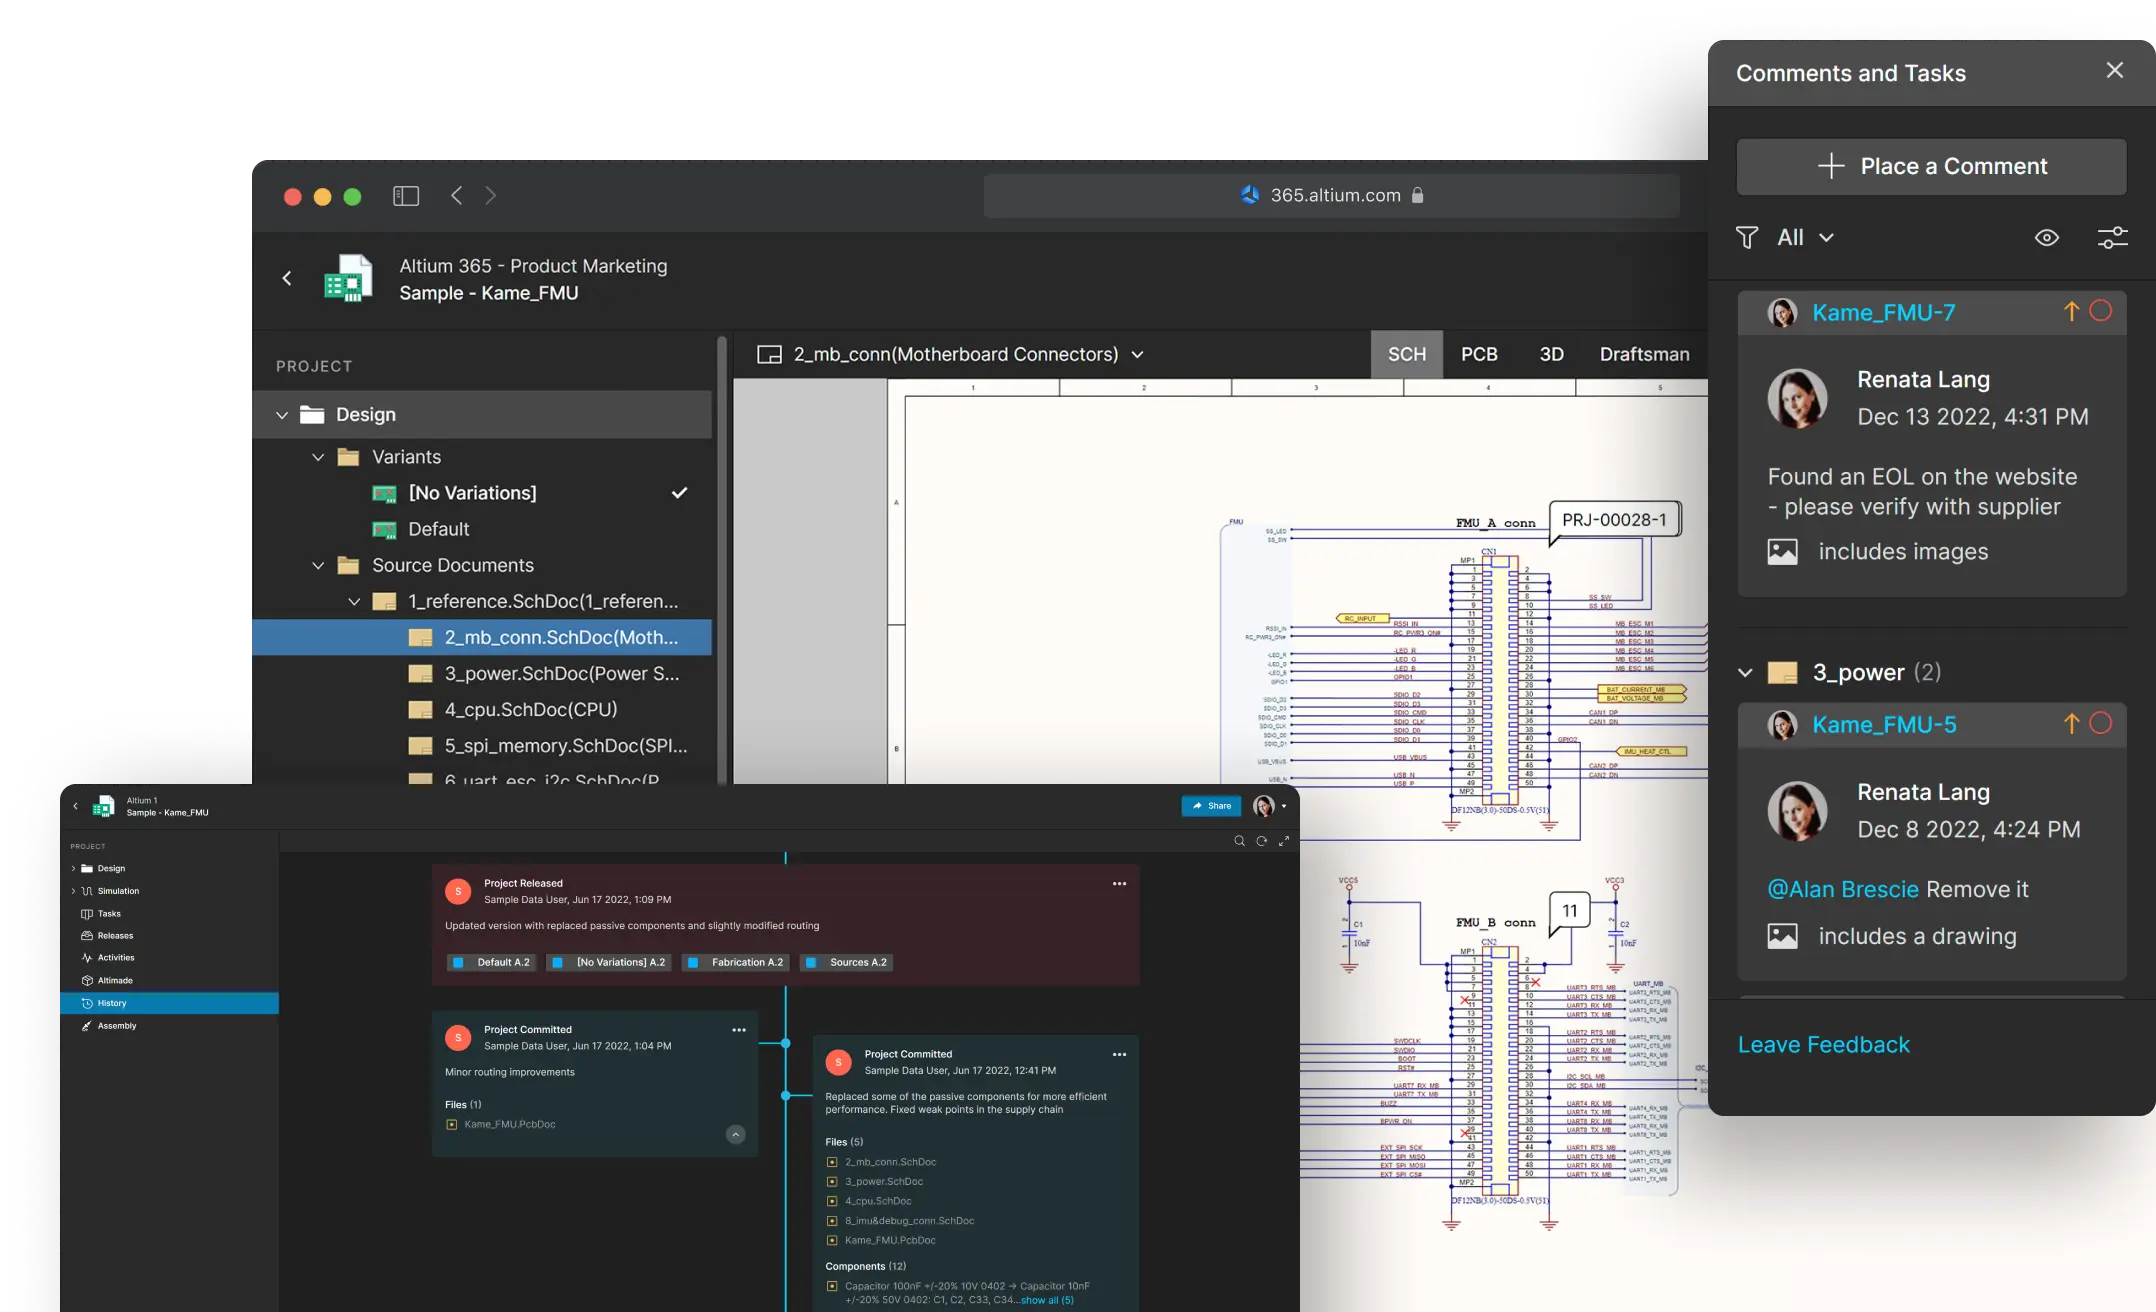Open the Kame_FMU-7 comment link
This screenshot has height=1312, width=2156.
click(x=1883, y=312)
